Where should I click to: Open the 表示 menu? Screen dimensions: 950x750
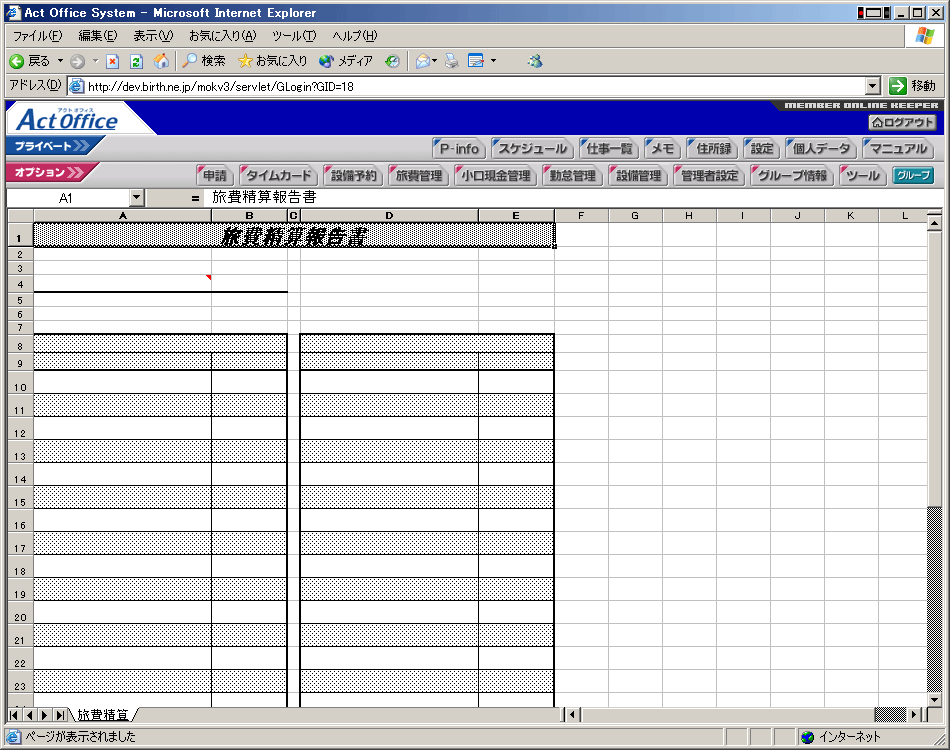(x=152, y=36)
